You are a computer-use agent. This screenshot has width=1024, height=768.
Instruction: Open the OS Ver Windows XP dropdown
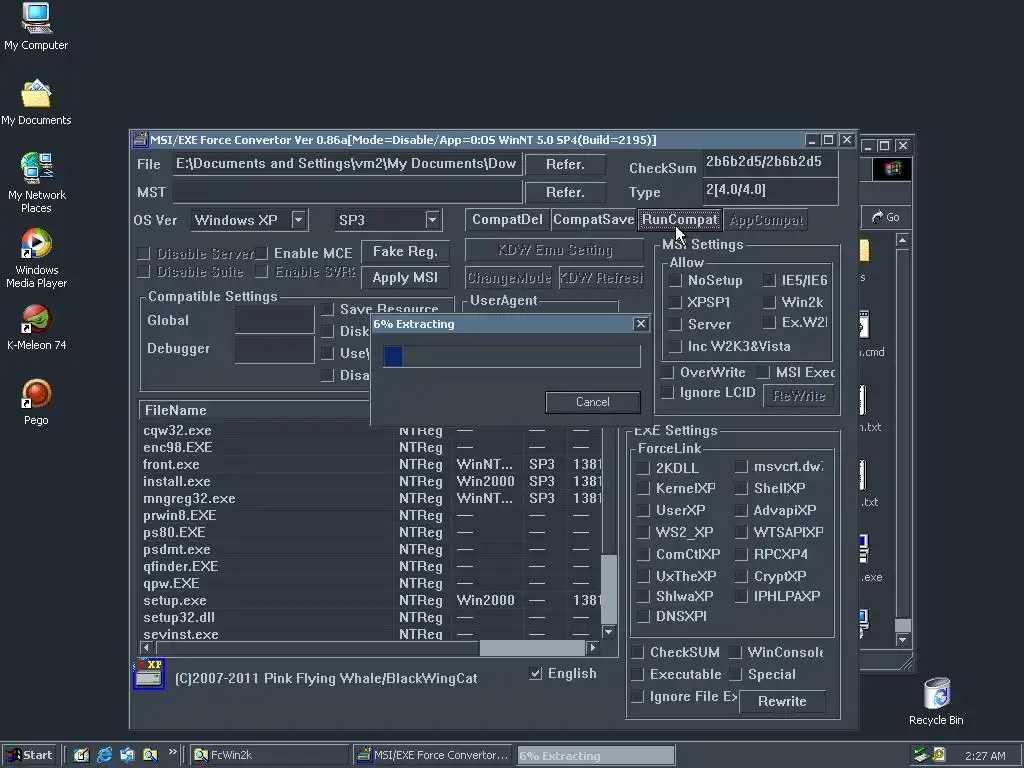tap(298, 220)
